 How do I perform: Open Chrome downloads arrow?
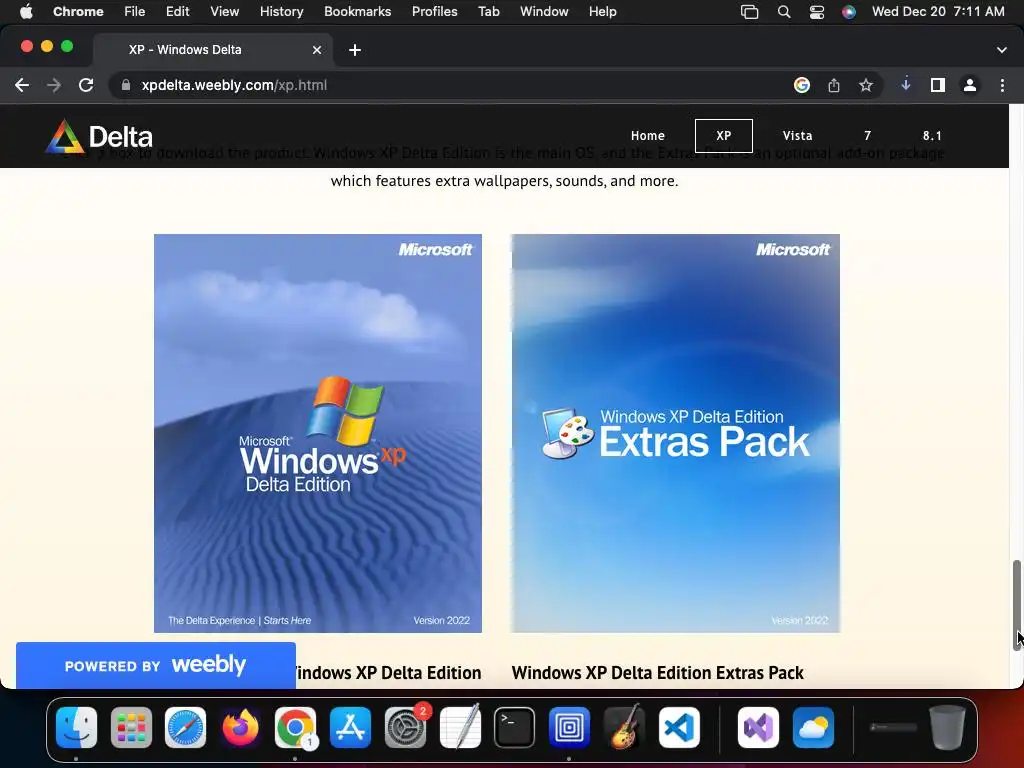pos(905,84)
